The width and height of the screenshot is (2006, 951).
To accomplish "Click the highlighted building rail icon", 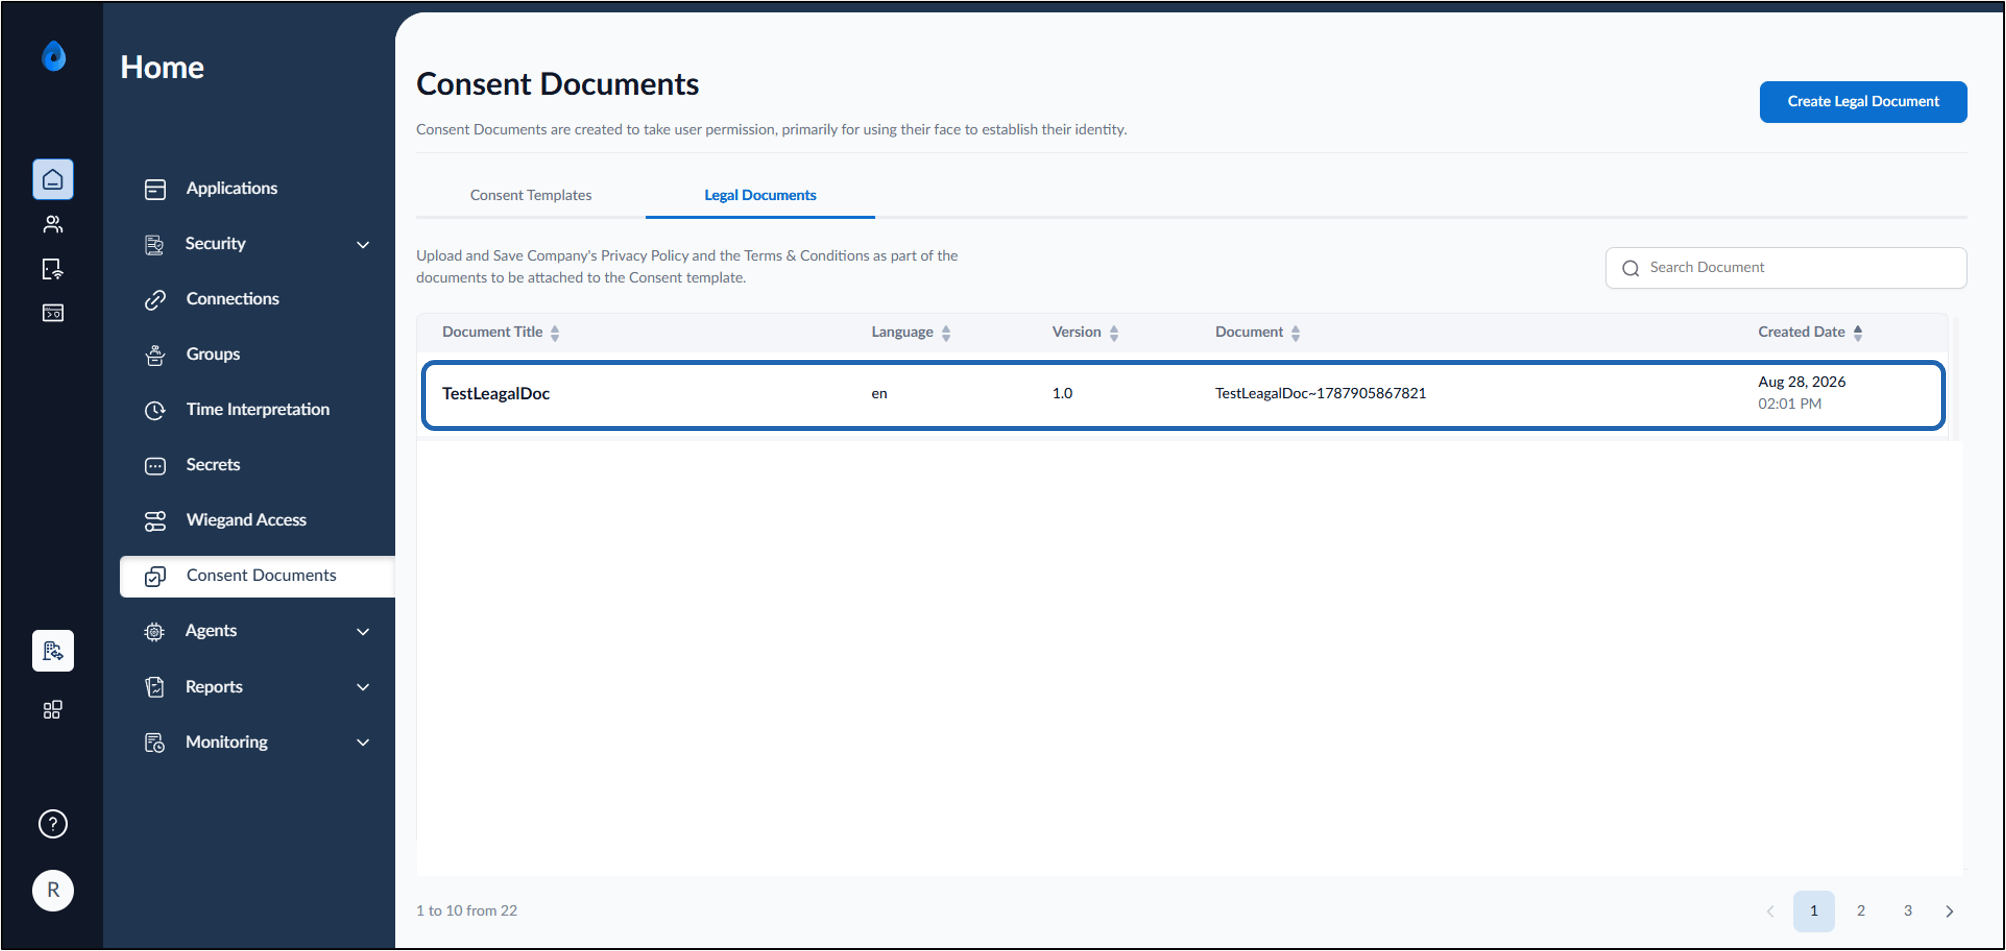I will tap(53, 651).
